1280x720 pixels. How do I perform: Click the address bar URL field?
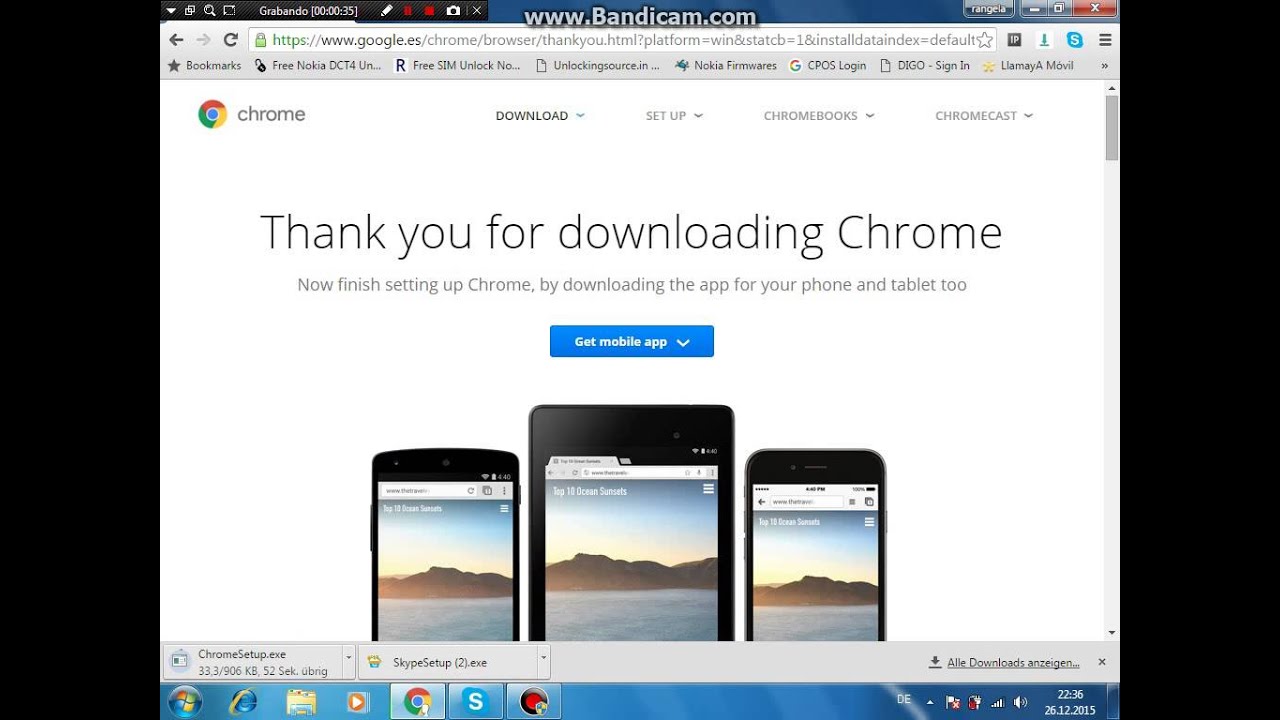point(620,40)
